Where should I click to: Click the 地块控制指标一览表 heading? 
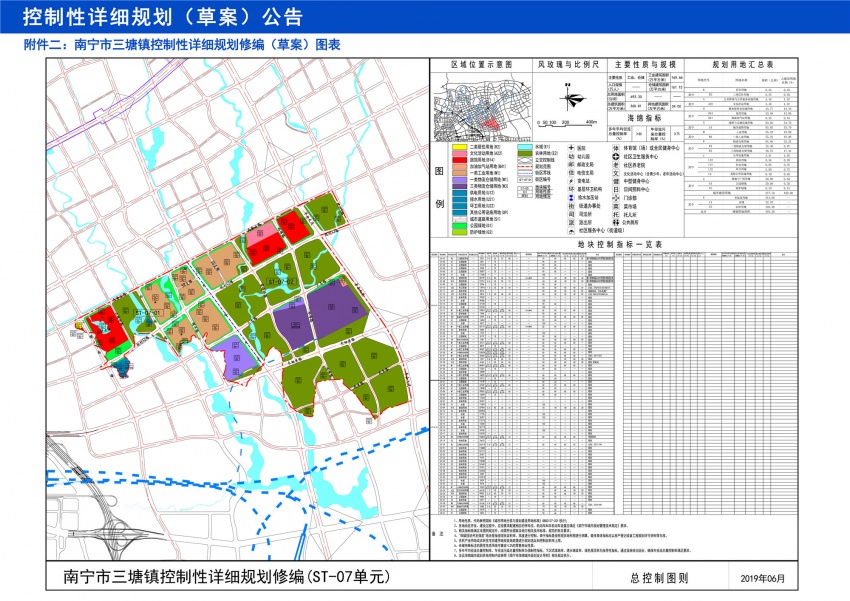click(620, 244)
